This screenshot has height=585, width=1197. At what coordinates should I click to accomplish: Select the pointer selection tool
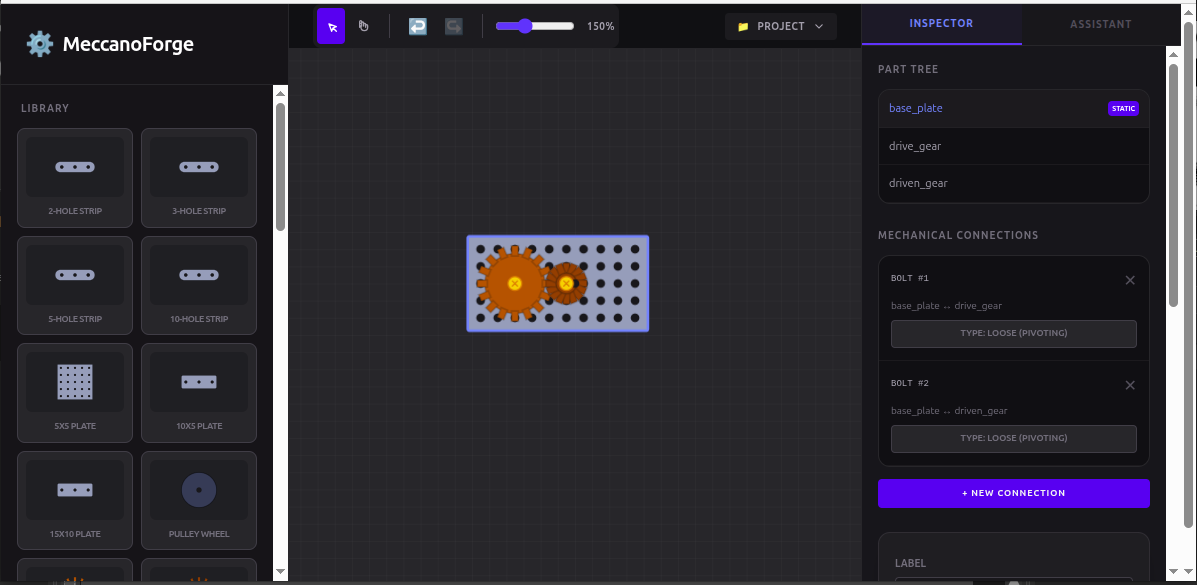pyautogui.click(x=331, y=26)
